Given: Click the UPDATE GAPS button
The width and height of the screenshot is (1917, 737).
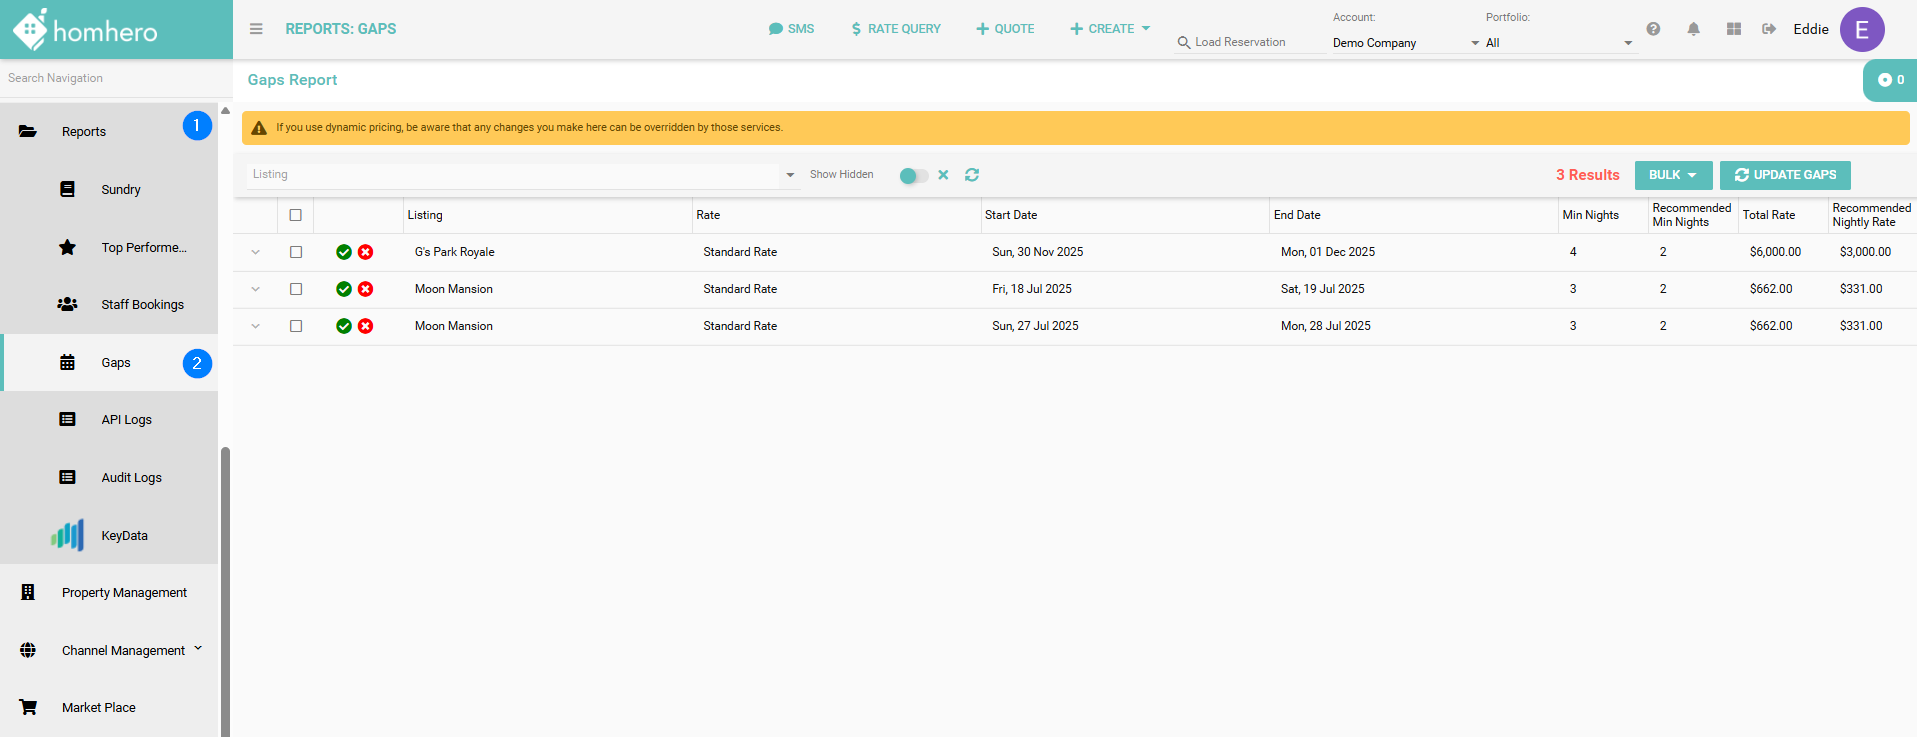Looking at the screenshot, I should coord(1785,175).
